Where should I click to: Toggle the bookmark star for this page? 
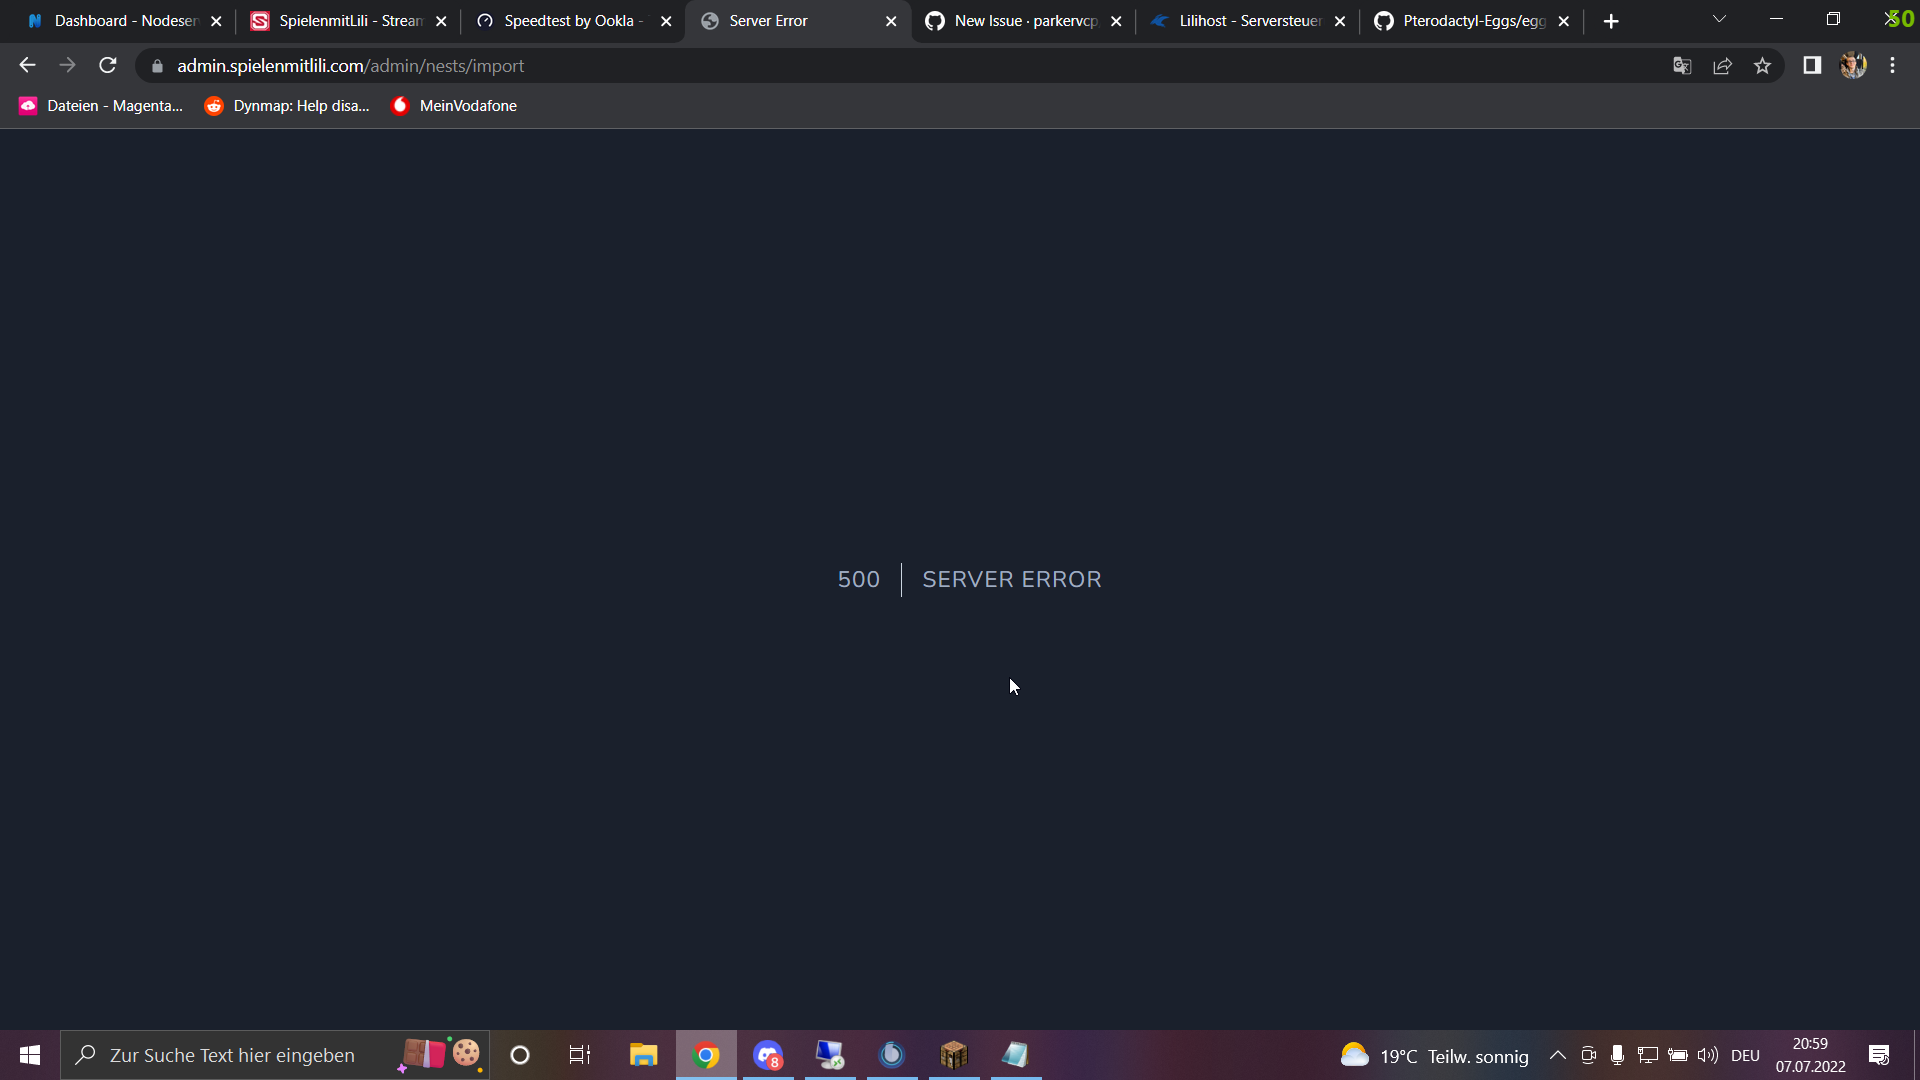(1762, 65)
